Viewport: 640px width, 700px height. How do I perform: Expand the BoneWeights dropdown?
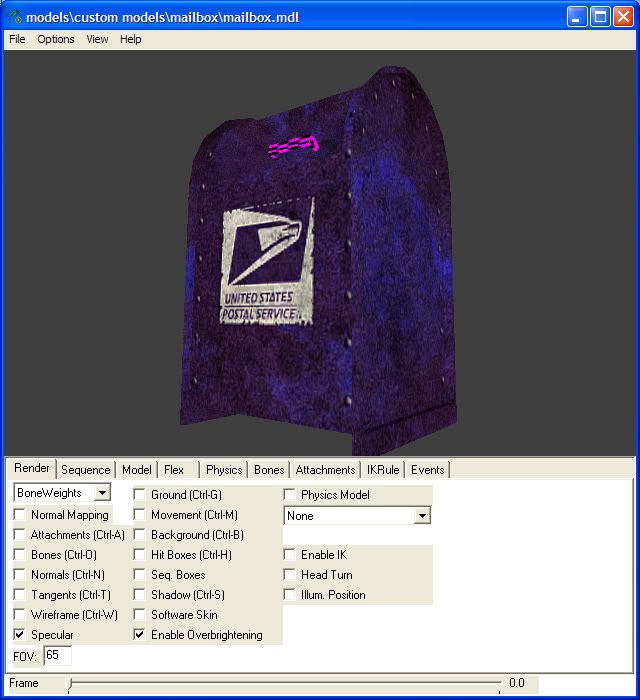pyautogui.click(x=102, y=493)
